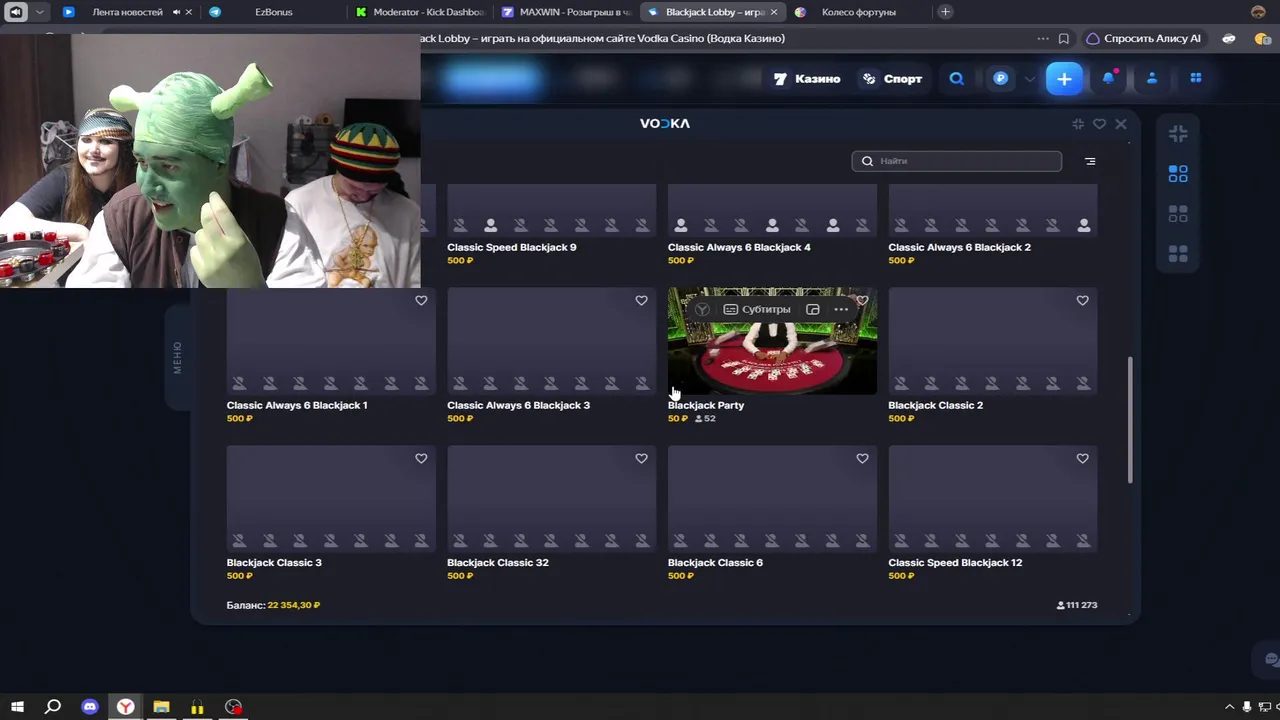
Task: Open the МЕНЮ side tab
Action: (178, 357)
